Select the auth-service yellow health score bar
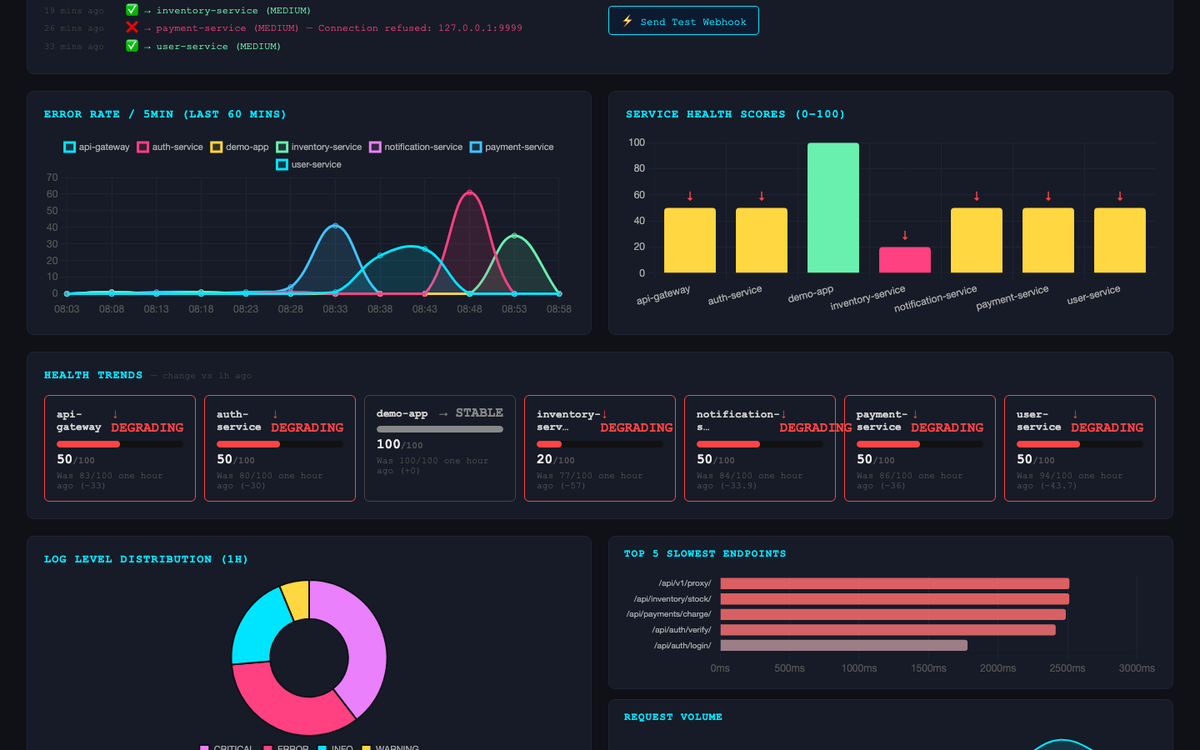1200x750 pixels. [761, 240]
